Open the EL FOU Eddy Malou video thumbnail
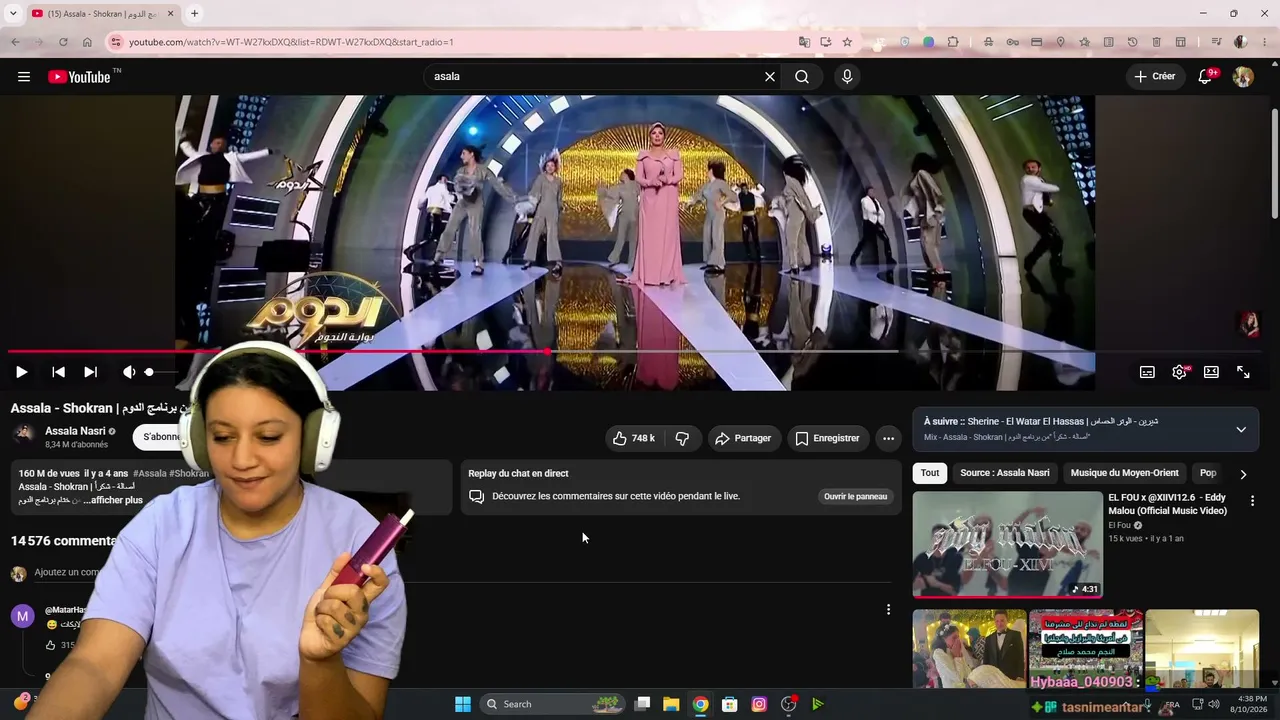Viewport: 1280px width, 720px height. [x=1007, y=544]
